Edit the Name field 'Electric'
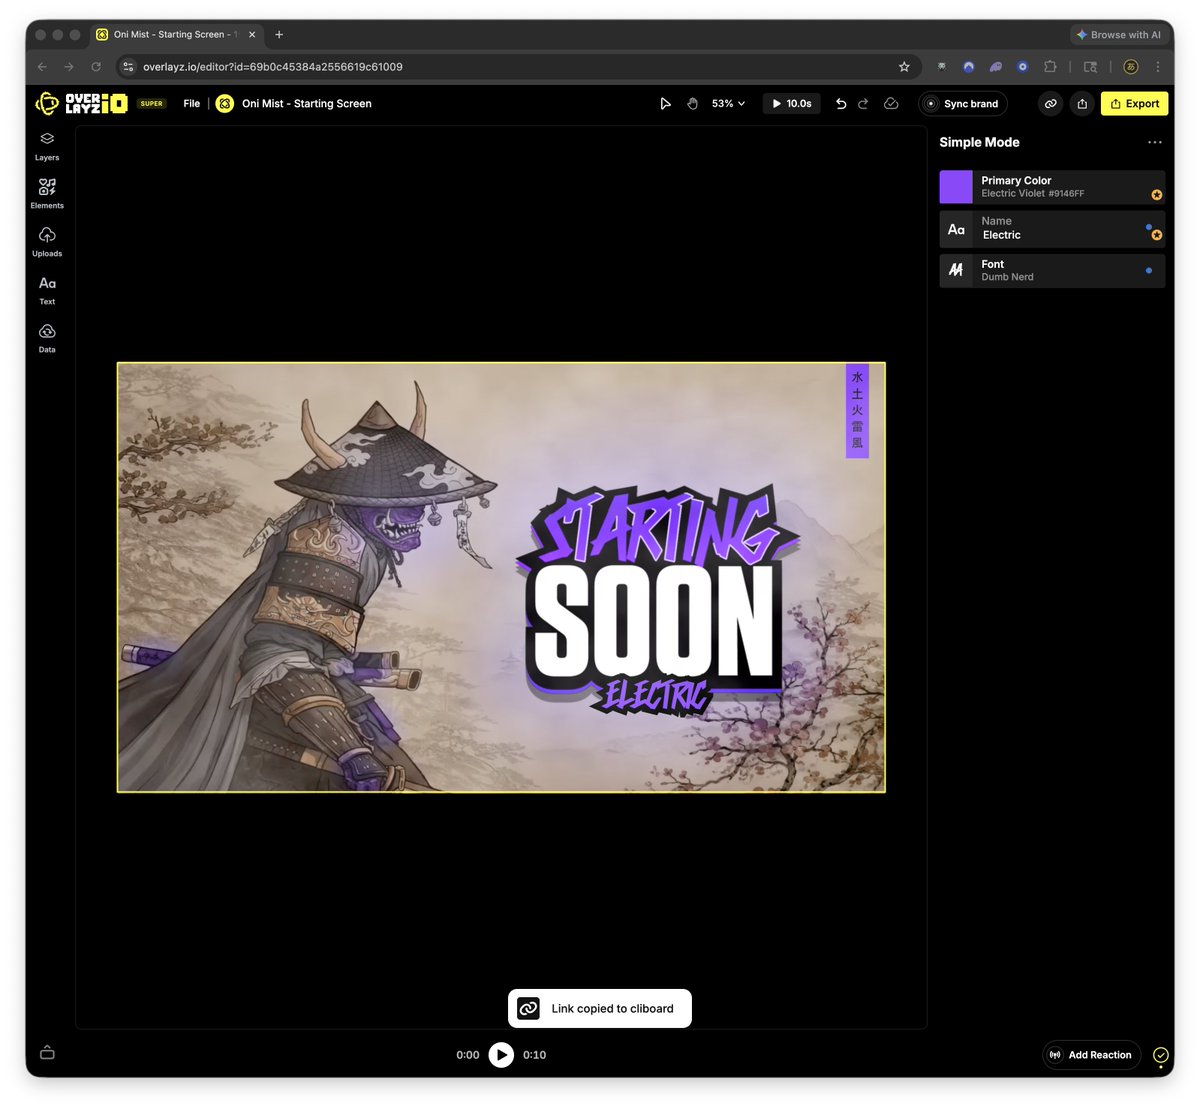 tap(1002, 235)
